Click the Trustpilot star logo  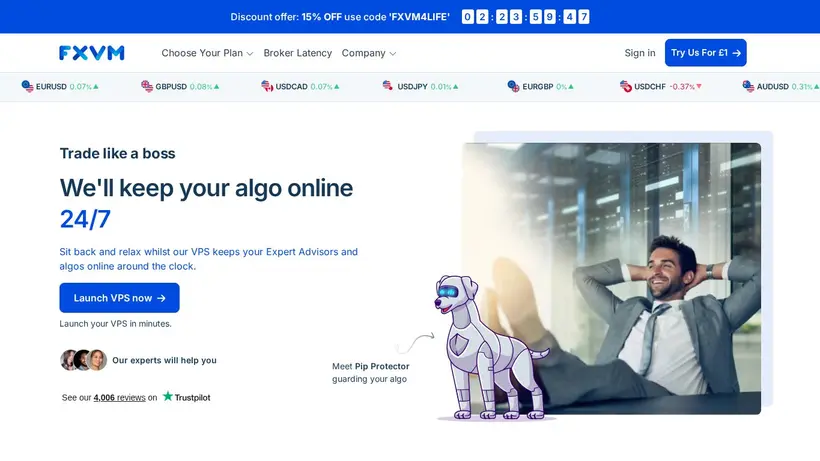167,396
